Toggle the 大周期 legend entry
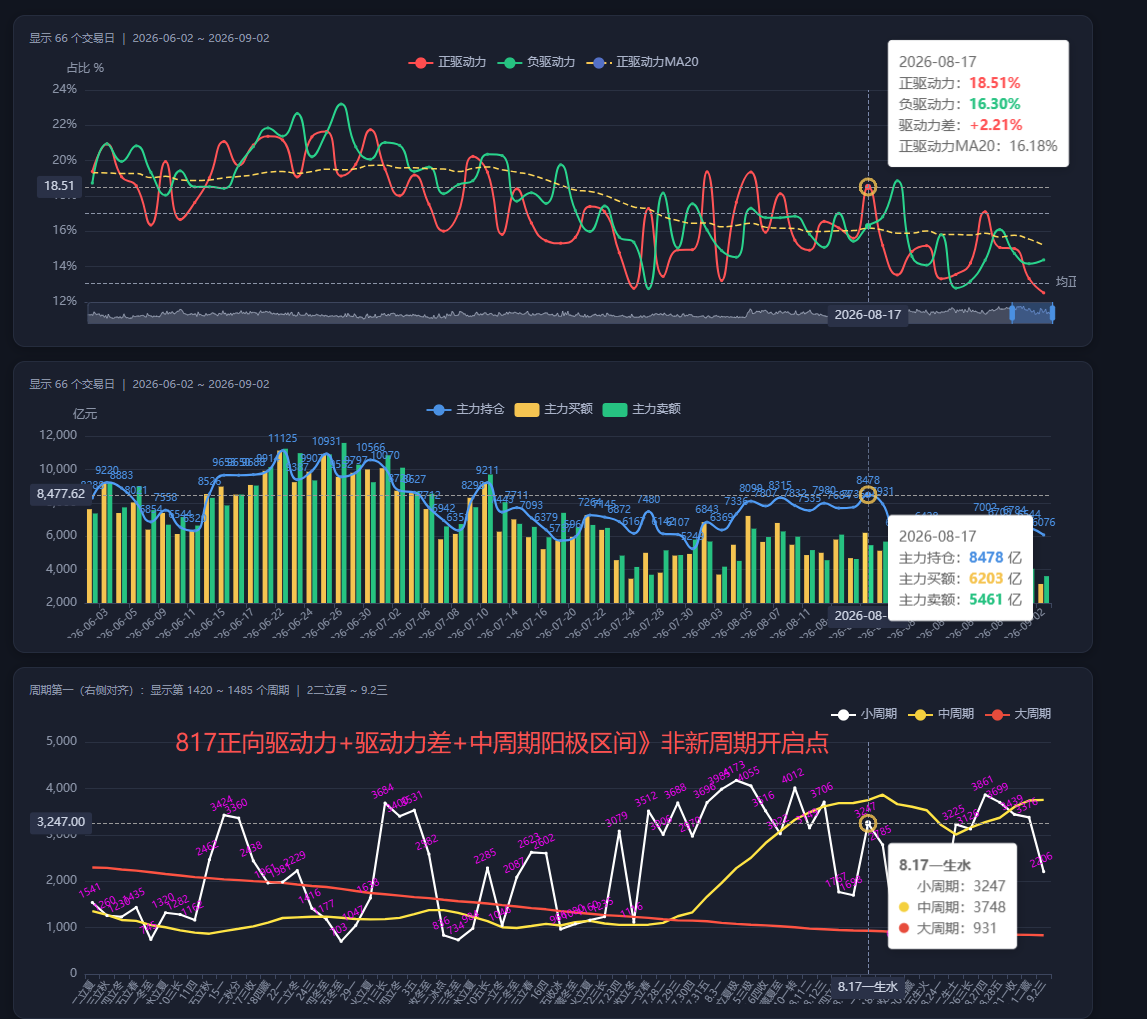 [x=1018, y=714]
